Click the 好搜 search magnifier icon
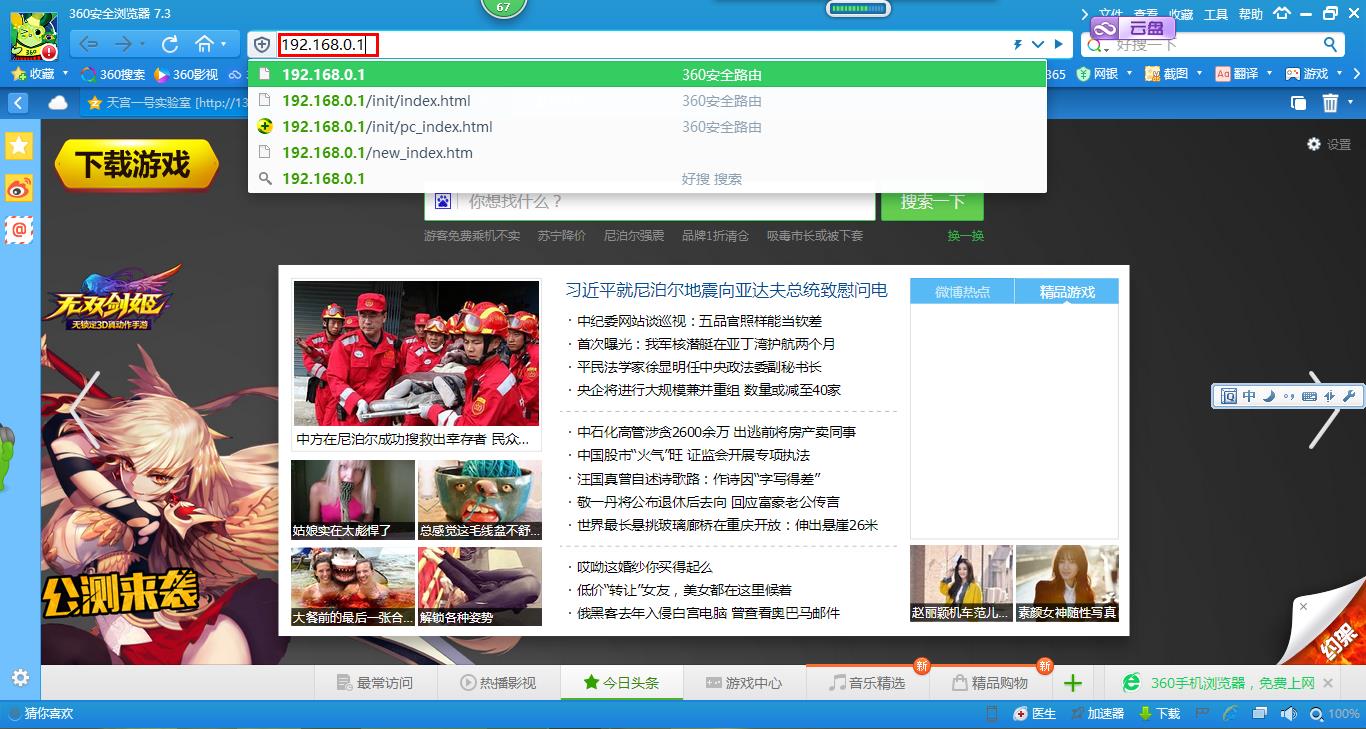This screenshot has width=1366, height=729. tap(1330, 44)
